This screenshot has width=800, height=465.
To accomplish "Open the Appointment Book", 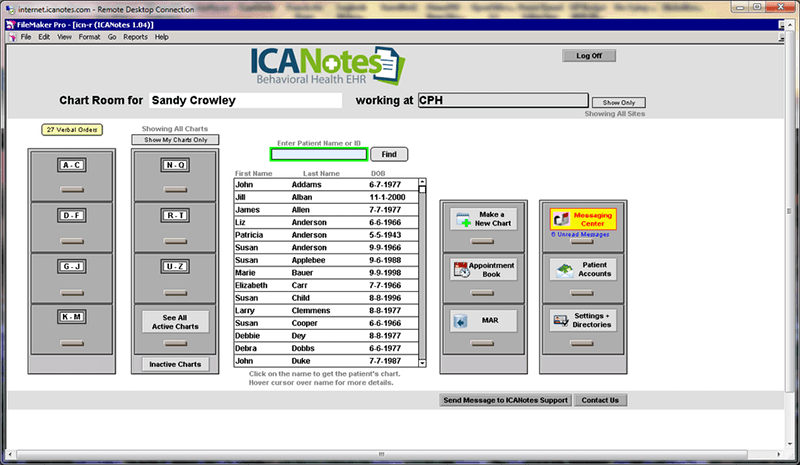I will (484, 268).
